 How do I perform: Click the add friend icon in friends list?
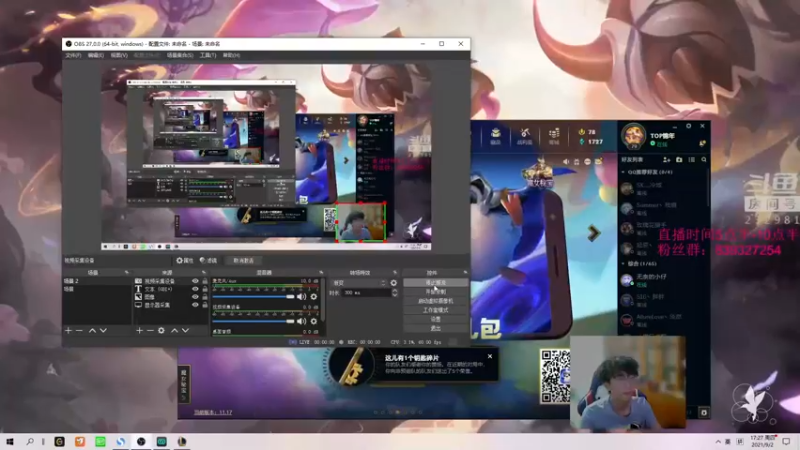coord(666,160)
